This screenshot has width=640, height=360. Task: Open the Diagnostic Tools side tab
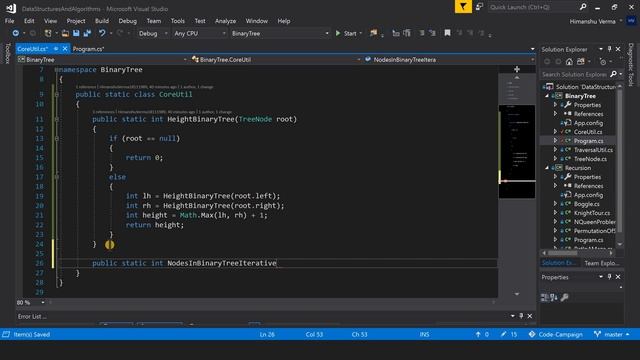(631, 64)
